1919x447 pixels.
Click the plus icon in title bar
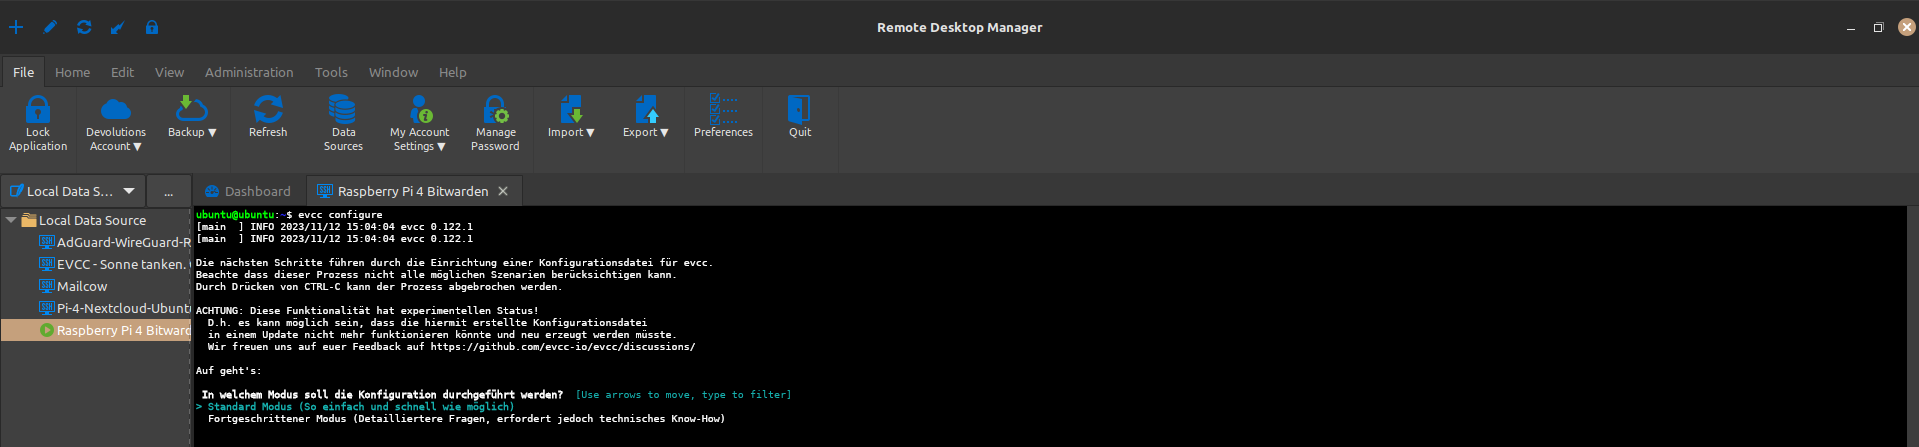coord(16,27)
